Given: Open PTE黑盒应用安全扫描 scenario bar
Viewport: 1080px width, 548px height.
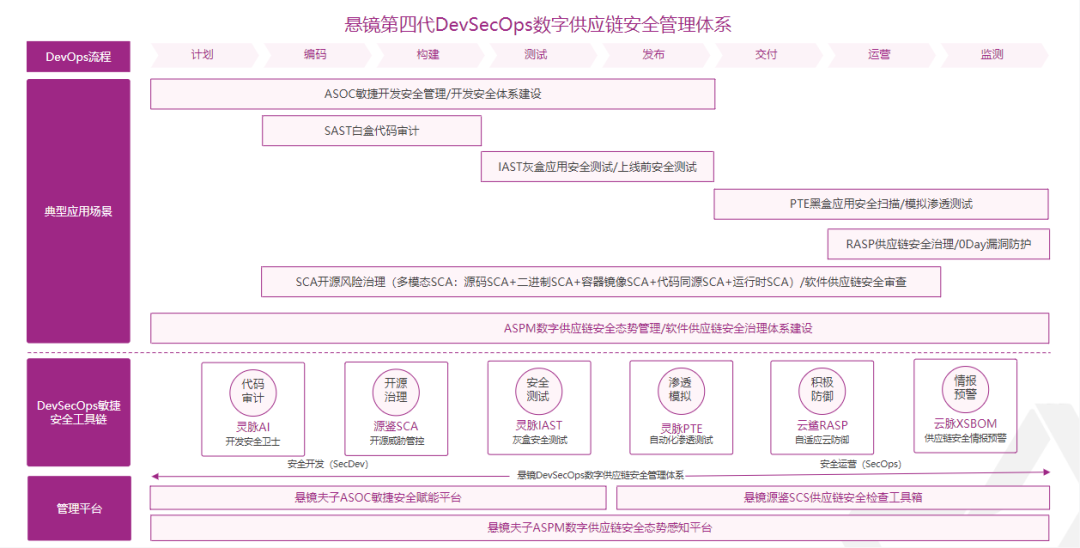Looking at the screenshot, I should pos(881,204).
